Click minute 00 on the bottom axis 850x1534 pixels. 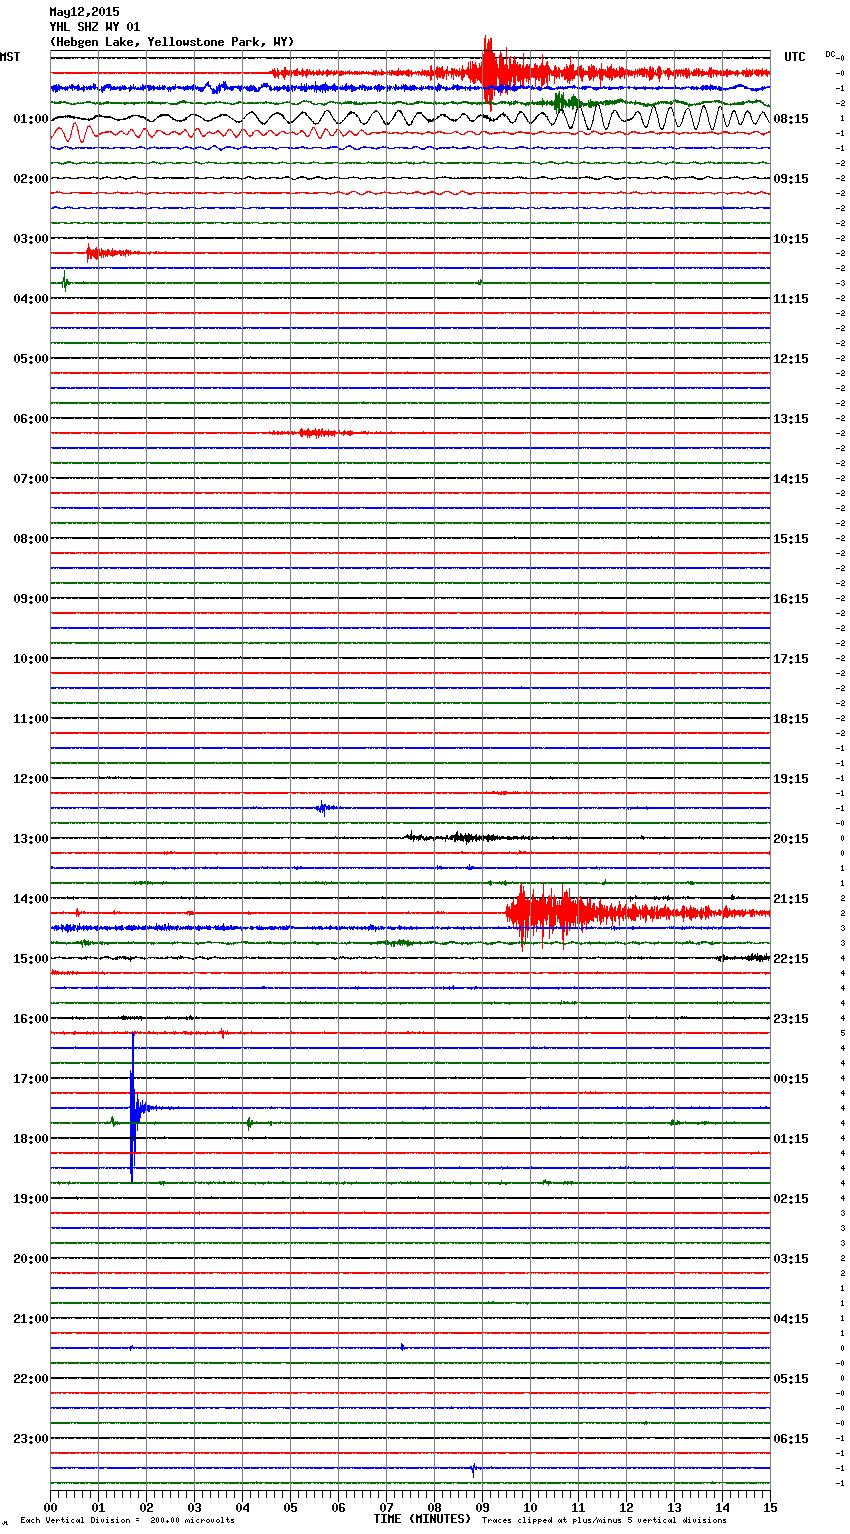(x=50, y=1507)
